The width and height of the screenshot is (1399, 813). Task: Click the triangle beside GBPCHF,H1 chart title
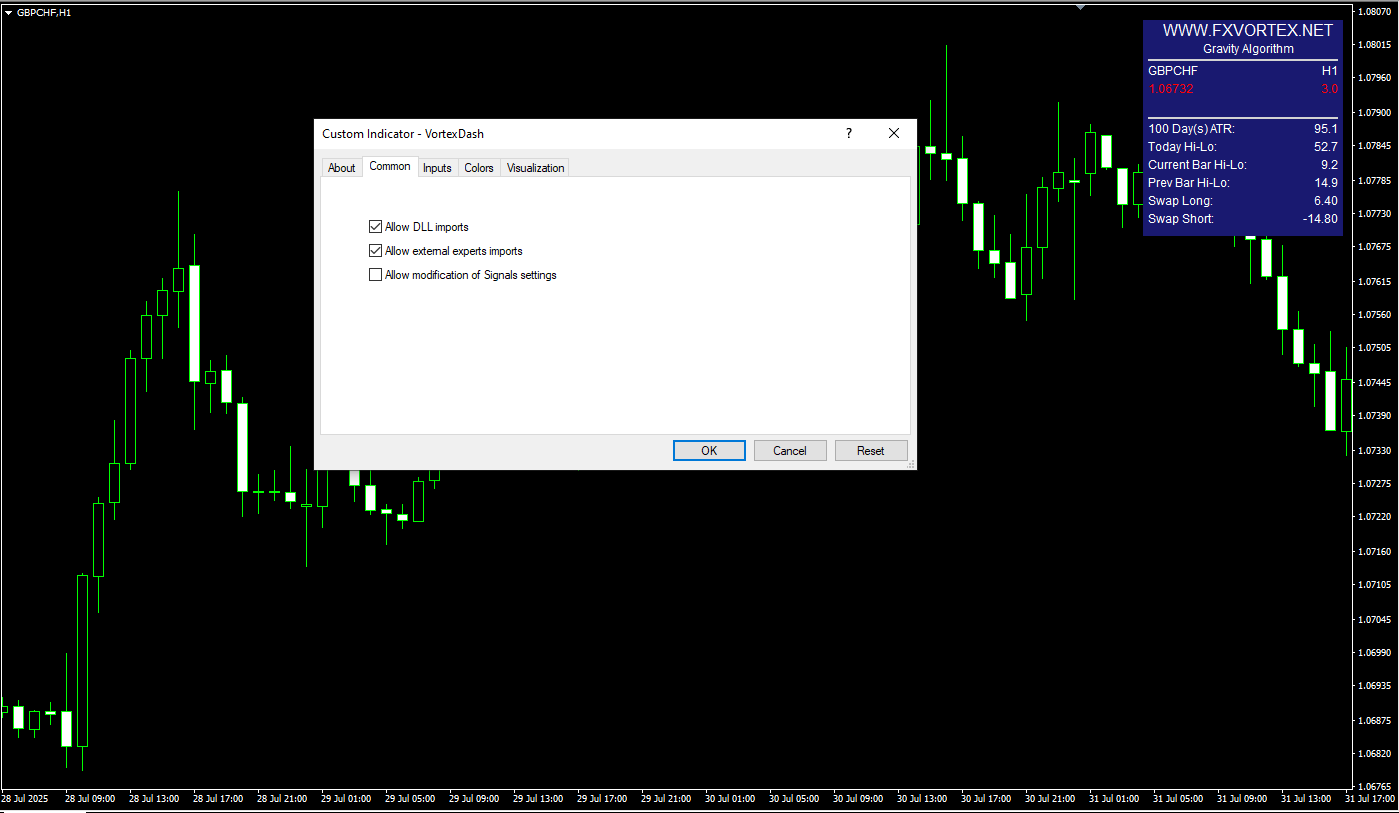click(8, 12)
